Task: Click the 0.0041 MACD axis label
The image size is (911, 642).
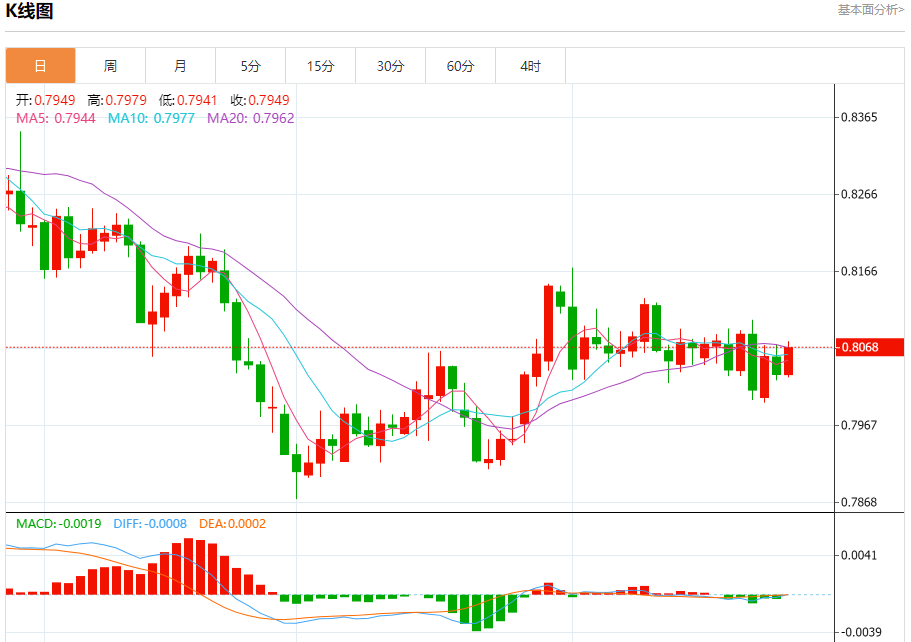Action: [x=859, y=555]
